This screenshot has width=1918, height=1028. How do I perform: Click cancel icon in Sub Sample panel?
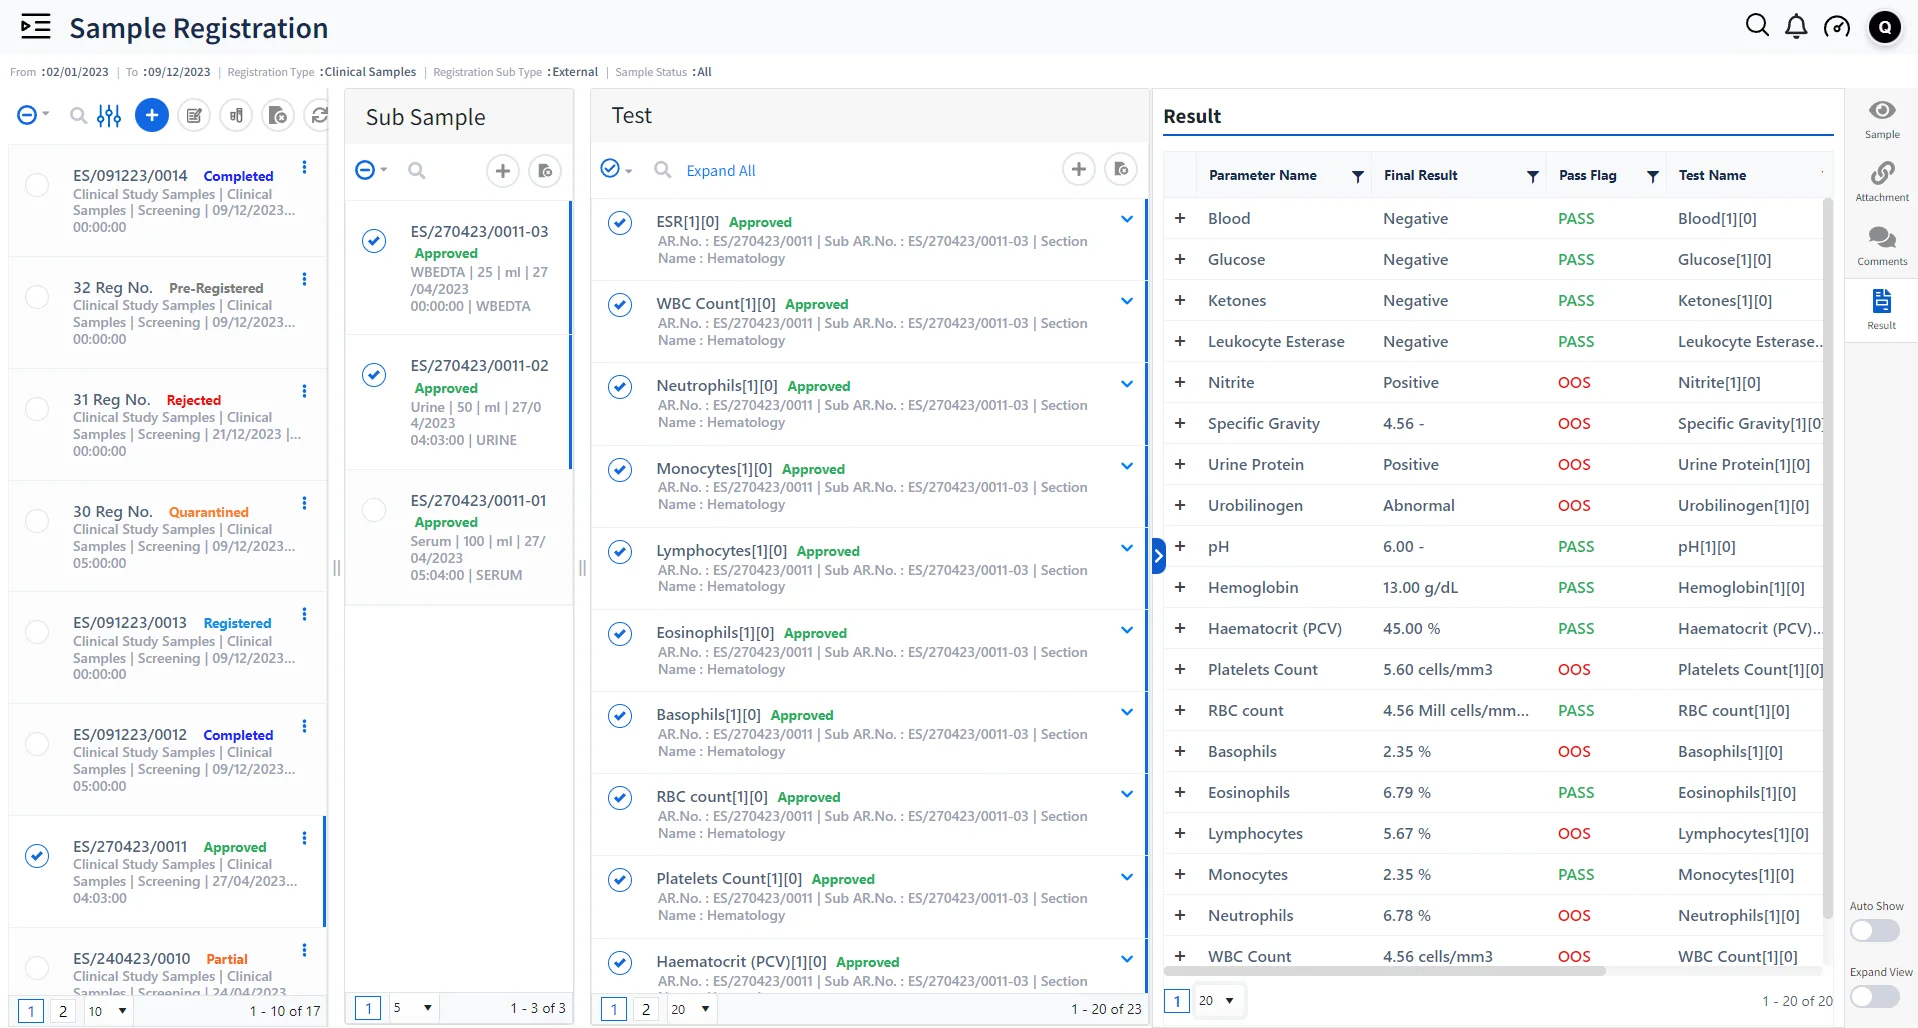pyautogui.click(x=545, y=171)
